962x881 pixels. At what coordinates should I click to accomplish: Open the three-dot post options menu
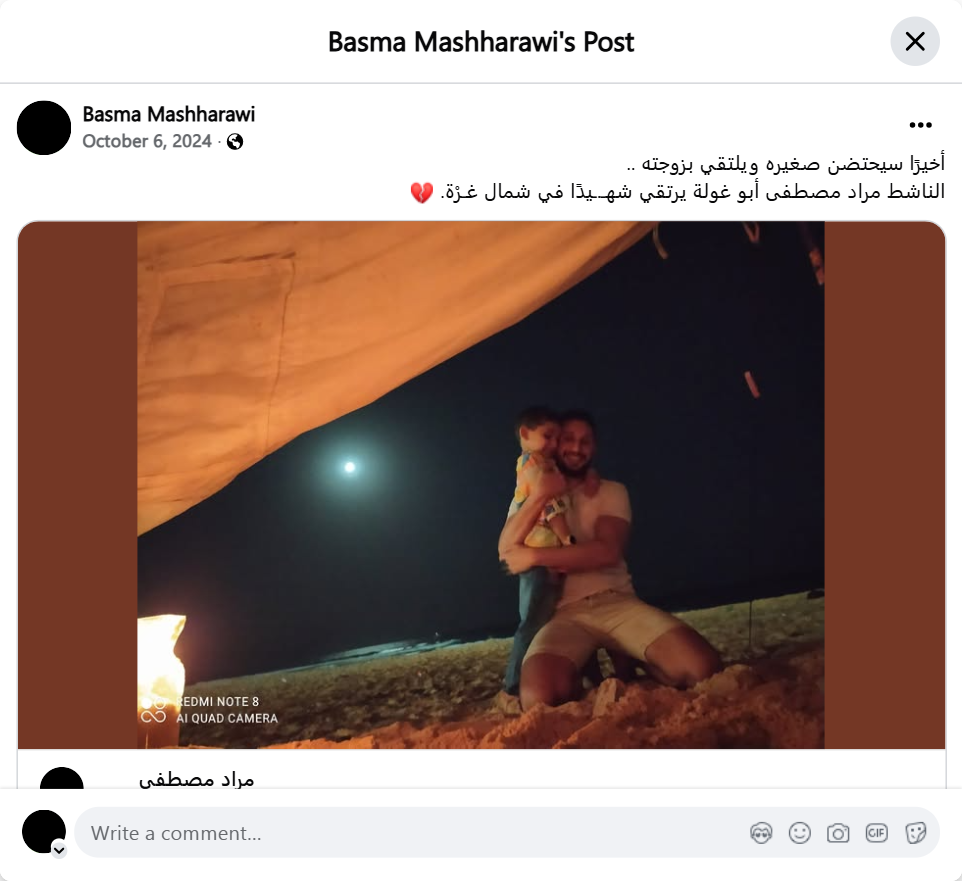pos(920,125)
